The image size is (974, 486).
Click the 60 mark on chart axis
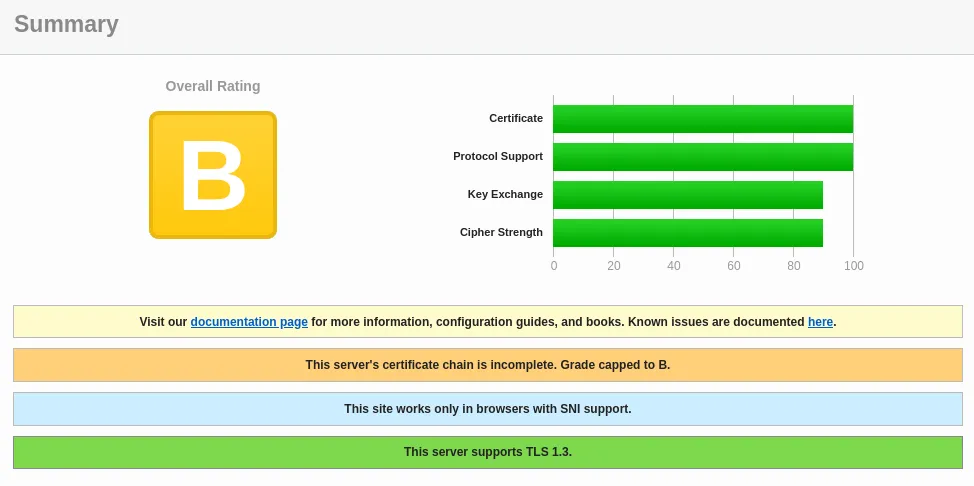[x=734, y=266]
